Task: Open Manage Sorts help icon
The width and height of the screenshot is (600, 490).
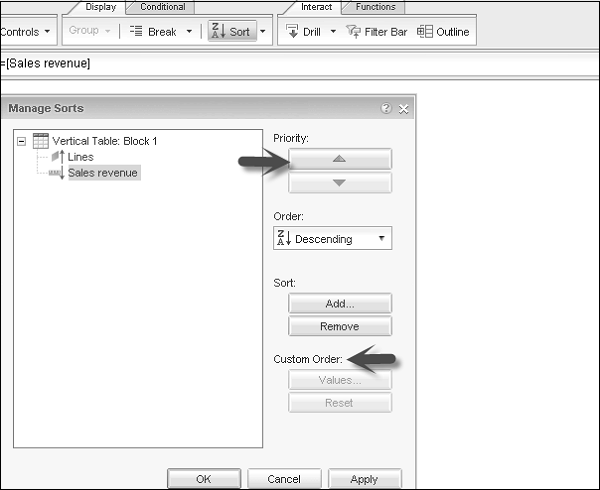Action: click(x=386, y=108)
